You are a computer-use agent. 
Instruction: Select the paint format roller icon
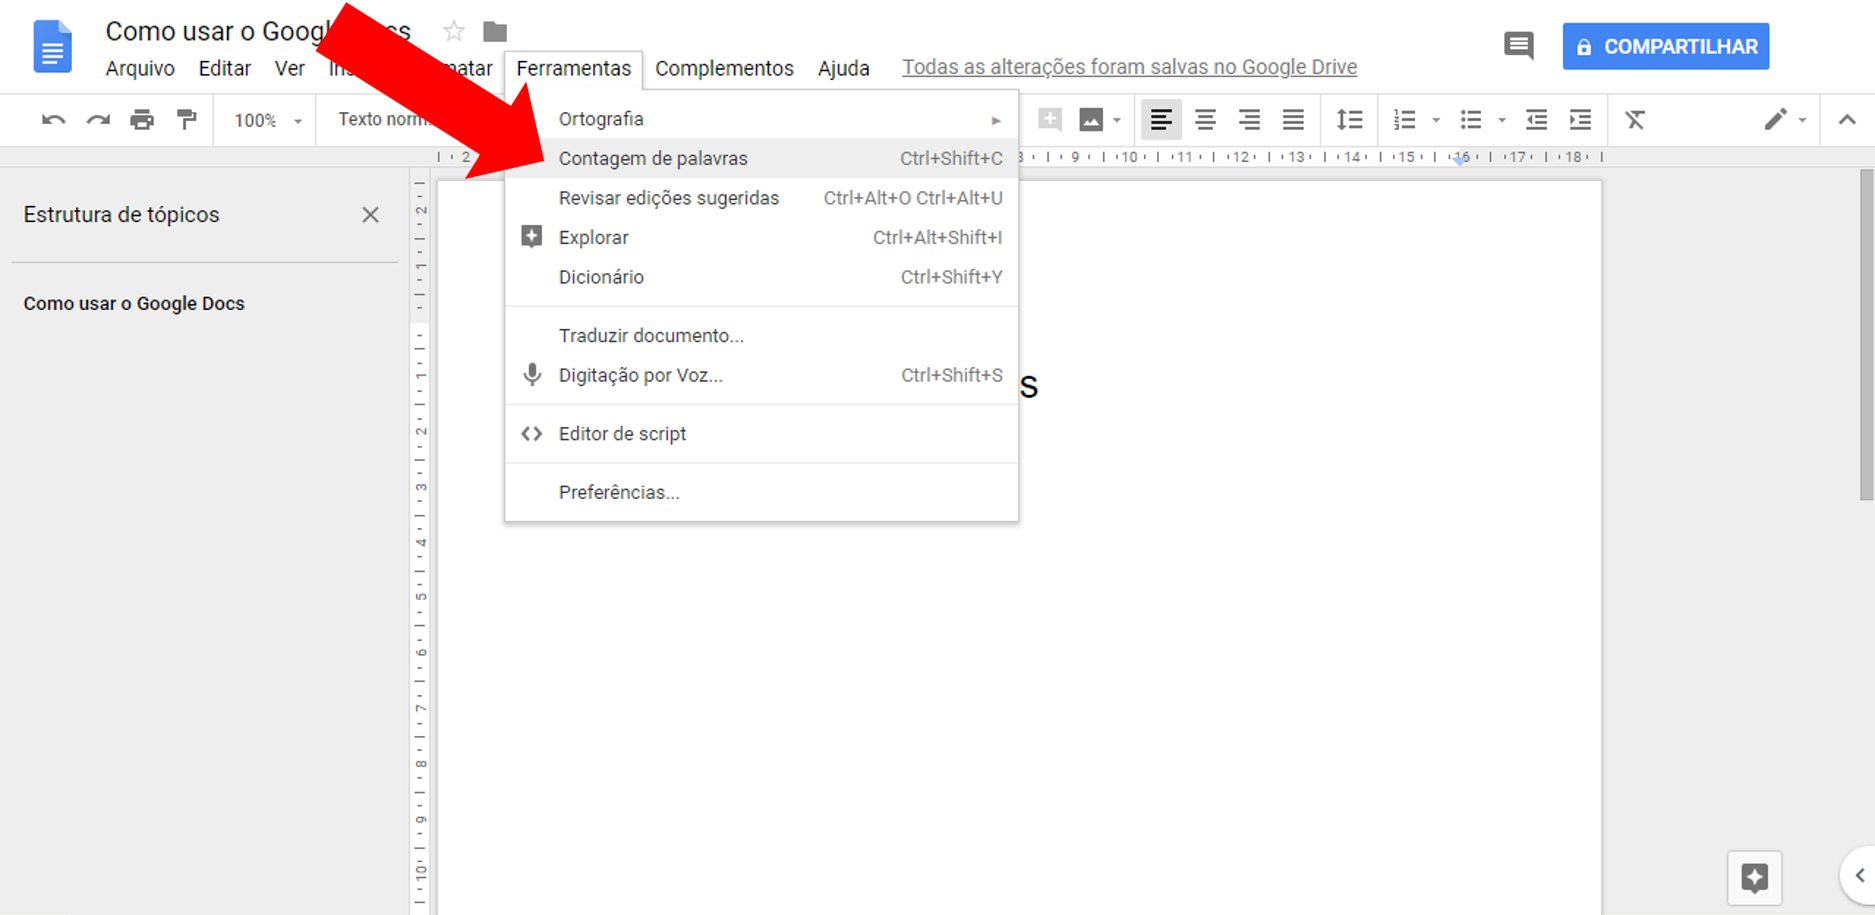tap(187, 120)
